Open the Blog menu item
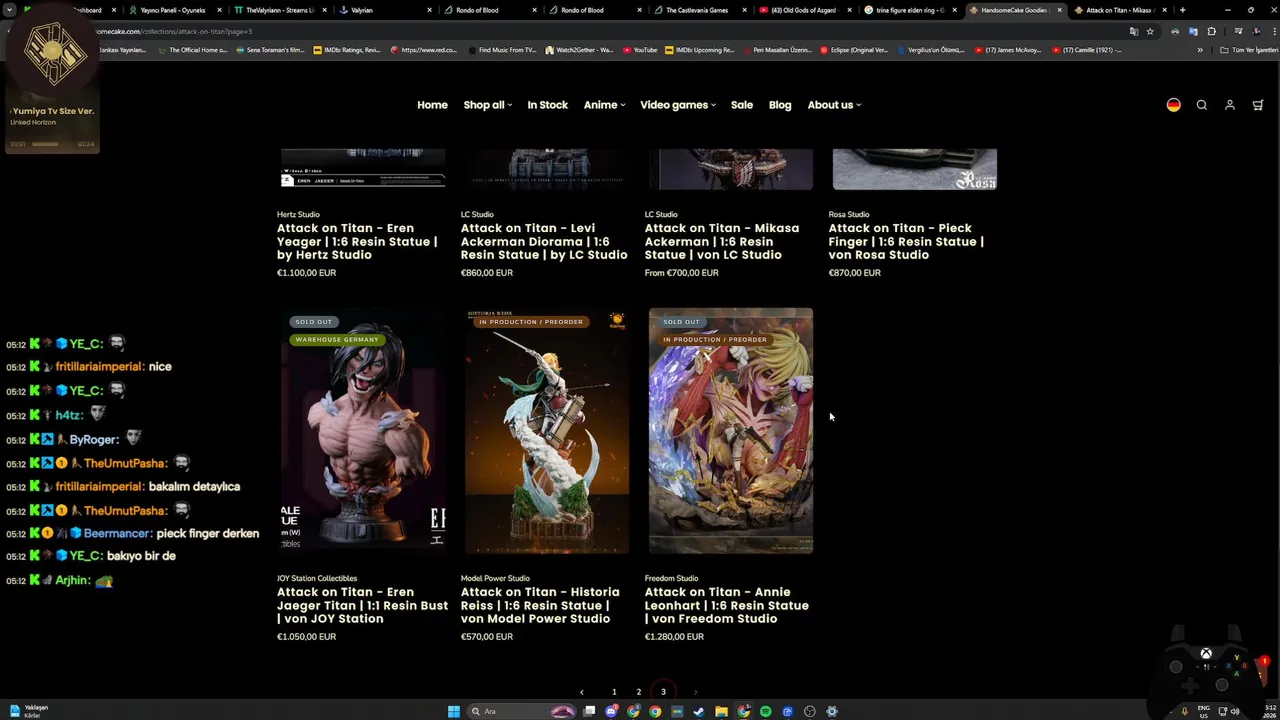 pyautogui.click(x=780, y=105)
